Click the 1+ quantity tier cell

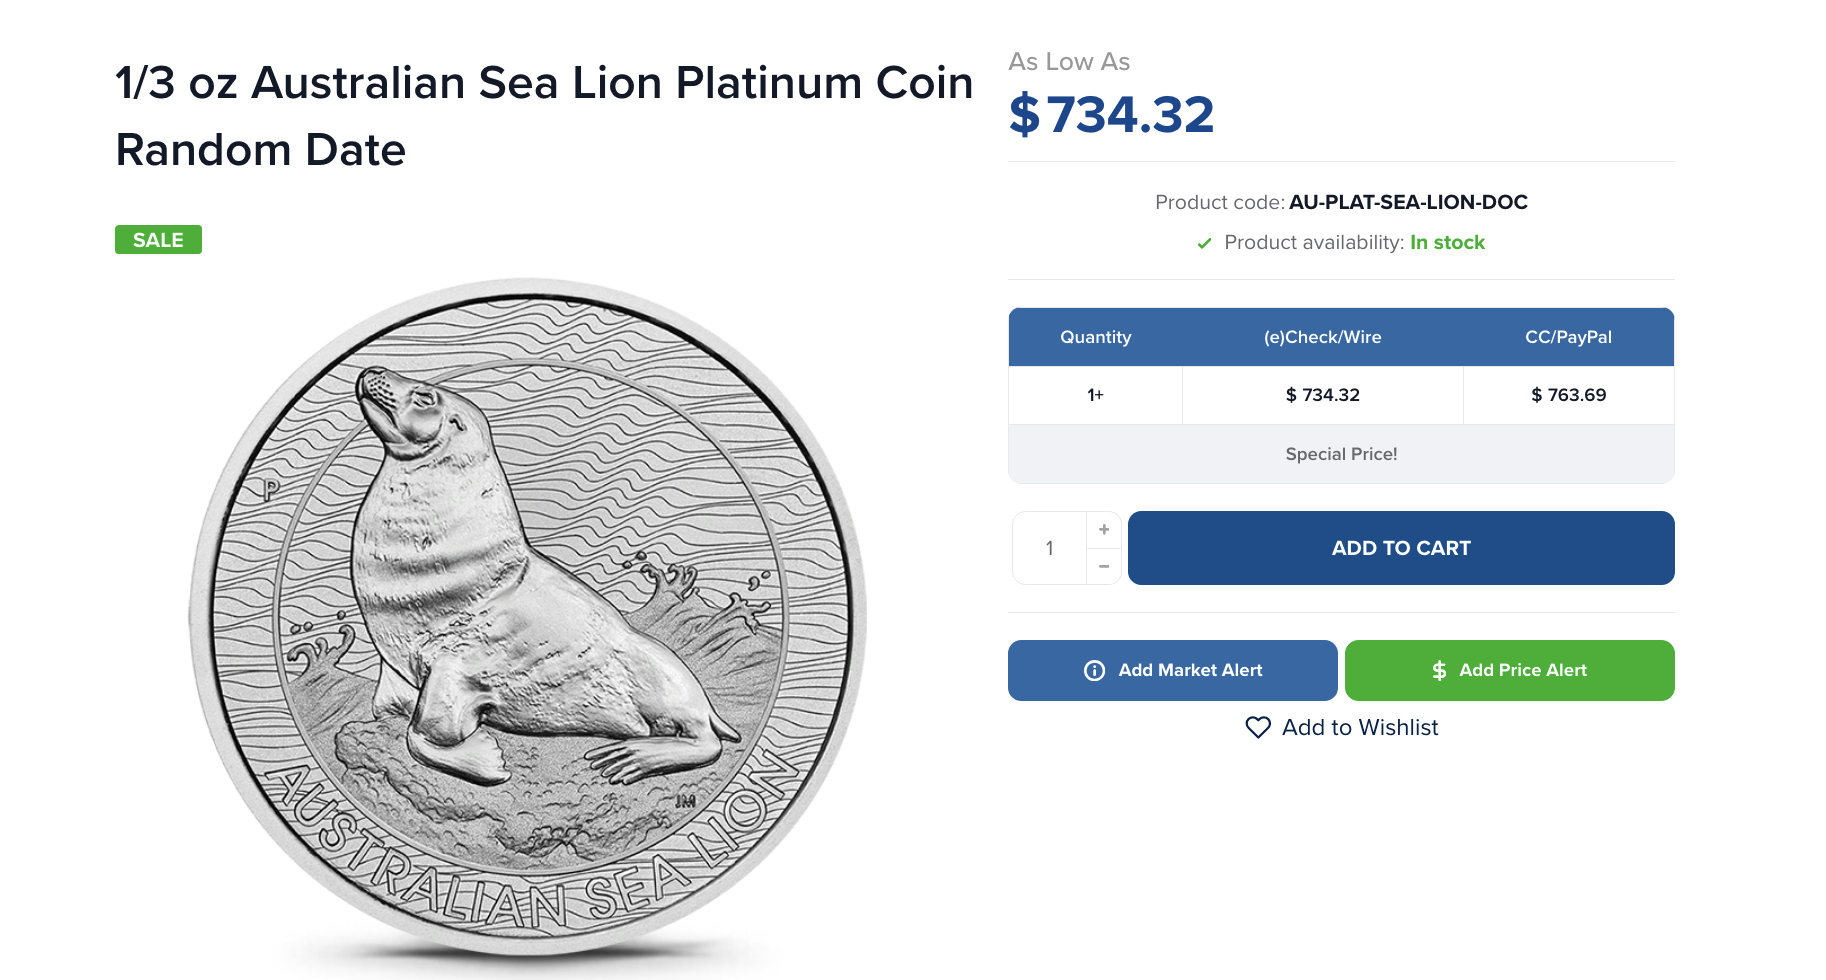[1095, 395]
